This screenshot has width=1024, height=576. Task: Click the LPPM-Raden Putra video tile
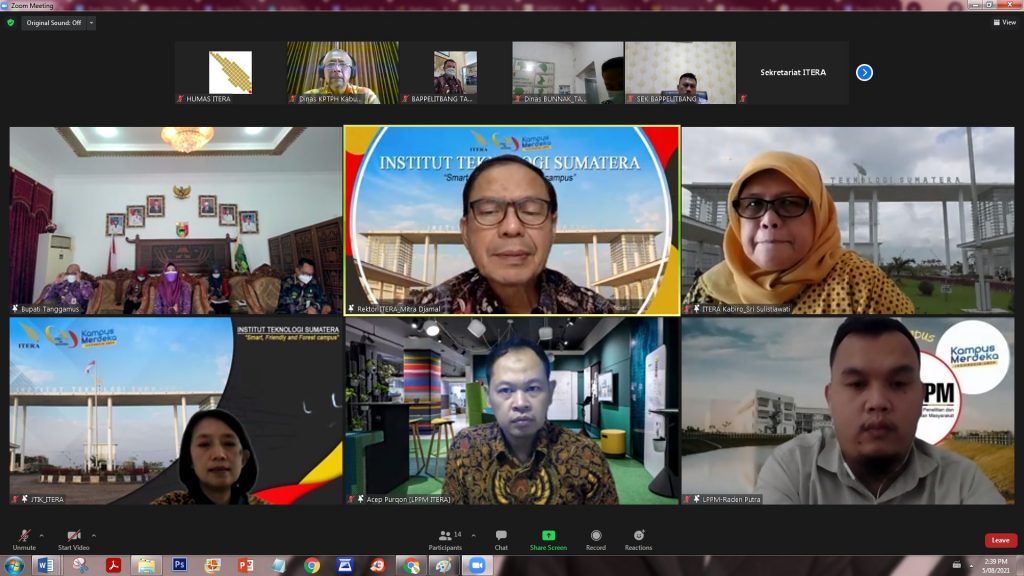click(x=848, y=411)
